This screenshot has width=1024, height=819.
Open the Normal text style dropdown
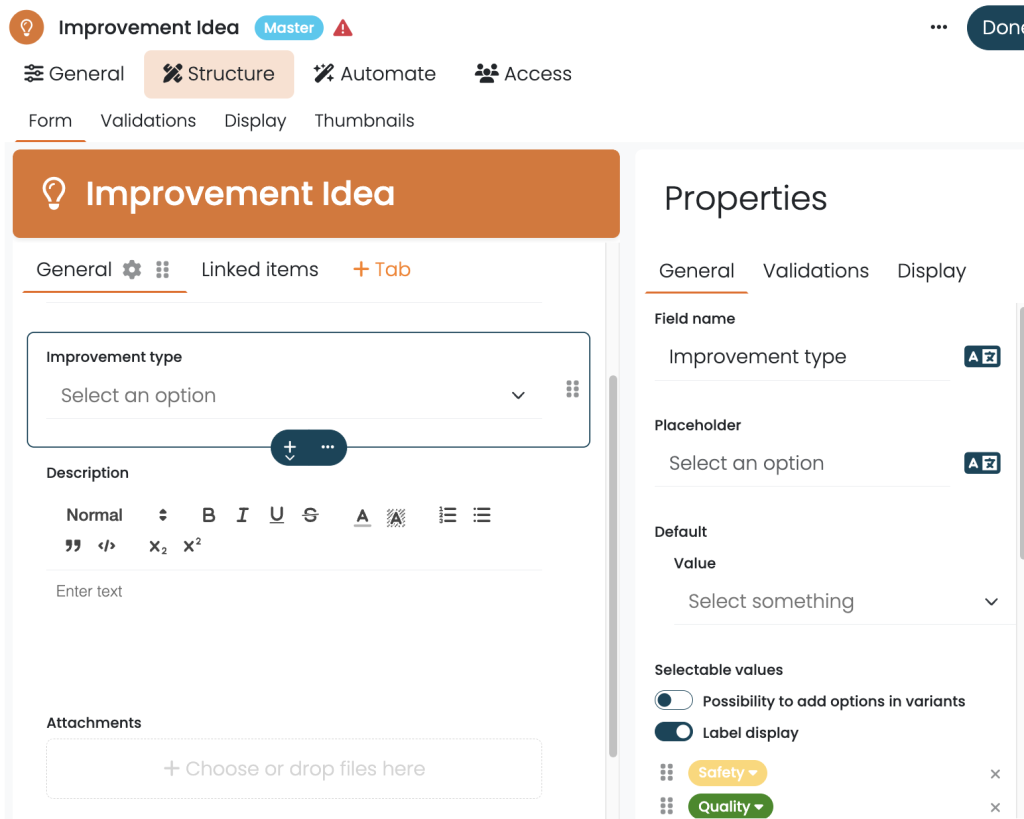coord(116,515)
